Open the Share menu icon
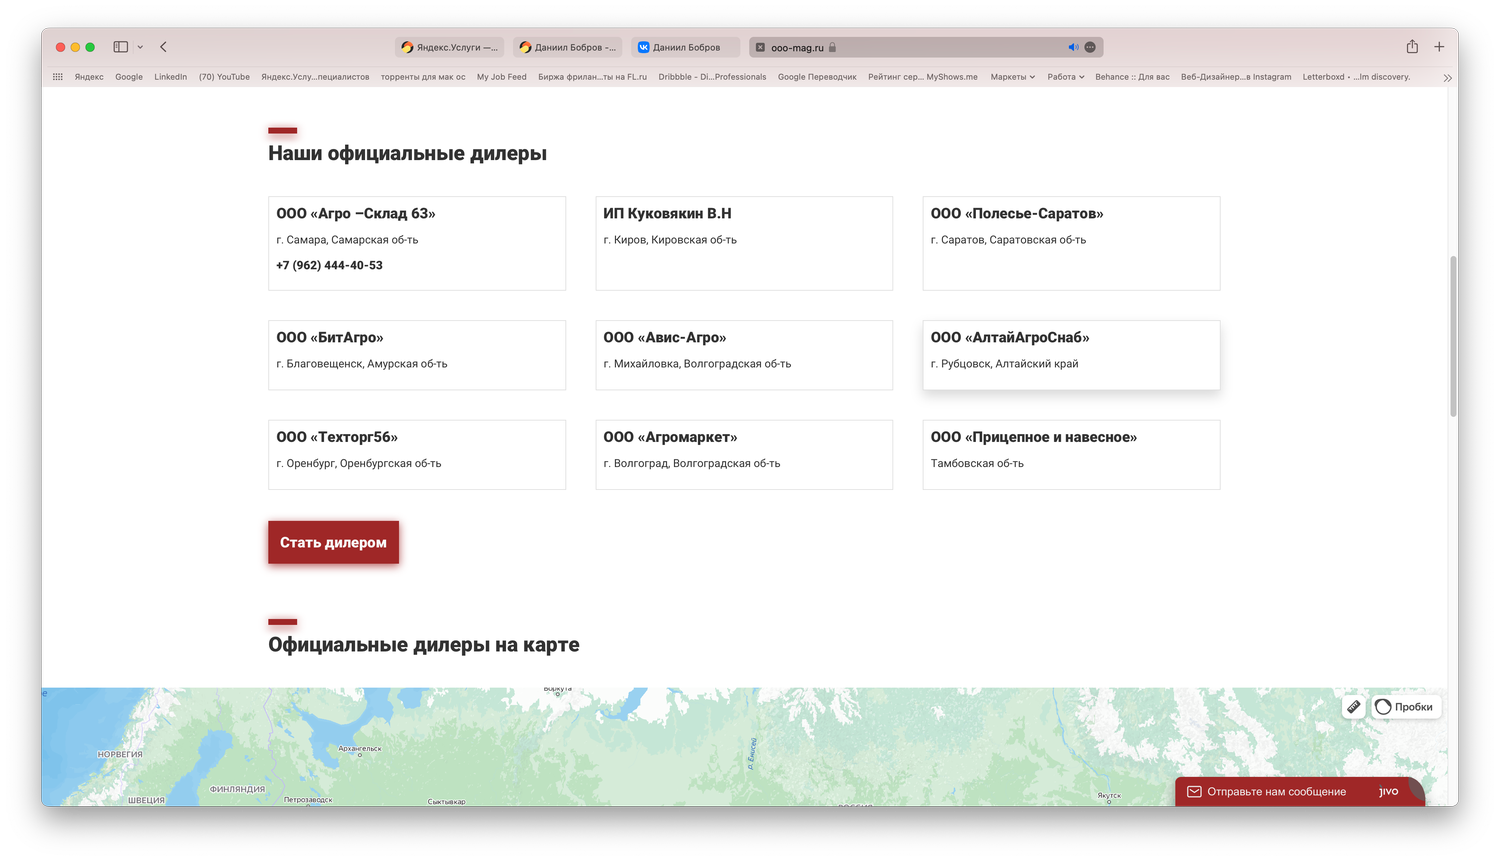This screenshot has height=861, width=1500. click(x=1412, y=47)
